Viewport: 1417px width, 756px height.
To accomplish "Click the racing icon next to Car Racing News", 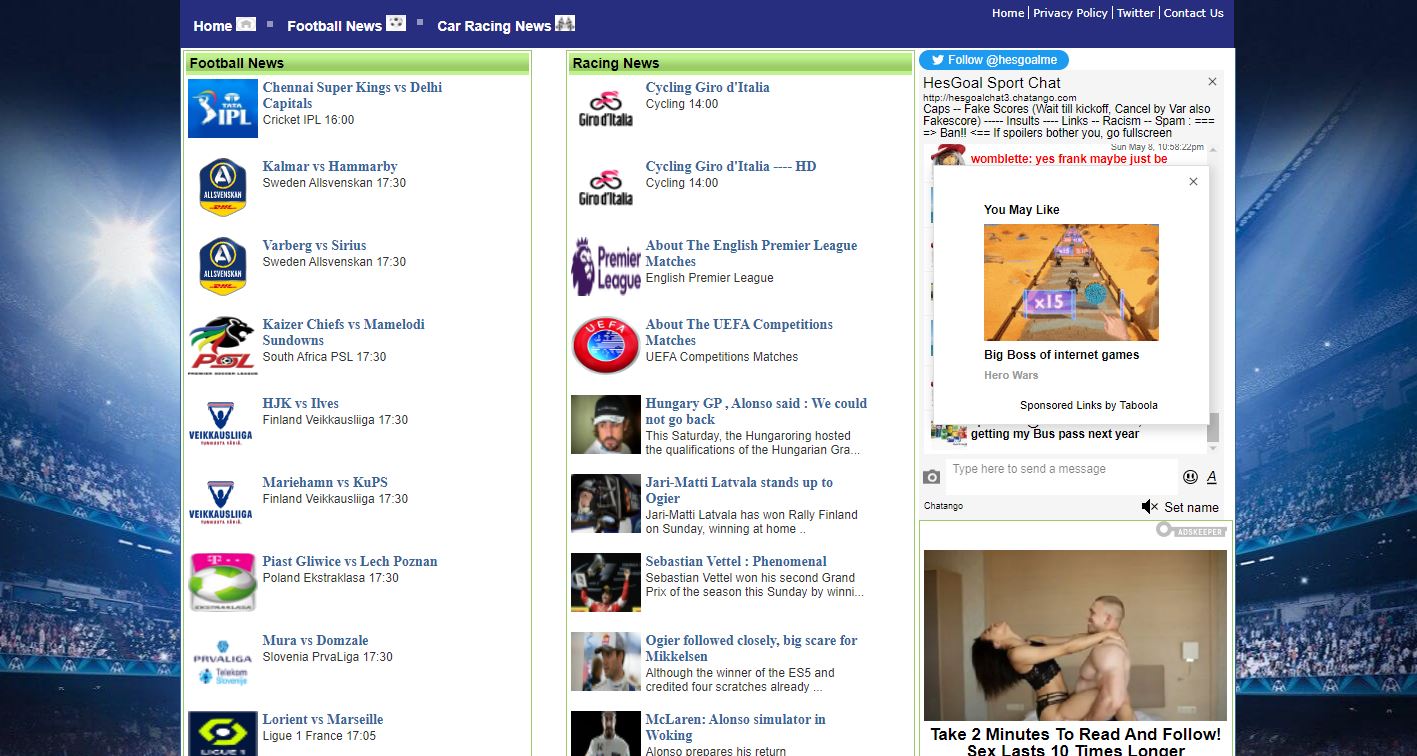I will point(565,23).
